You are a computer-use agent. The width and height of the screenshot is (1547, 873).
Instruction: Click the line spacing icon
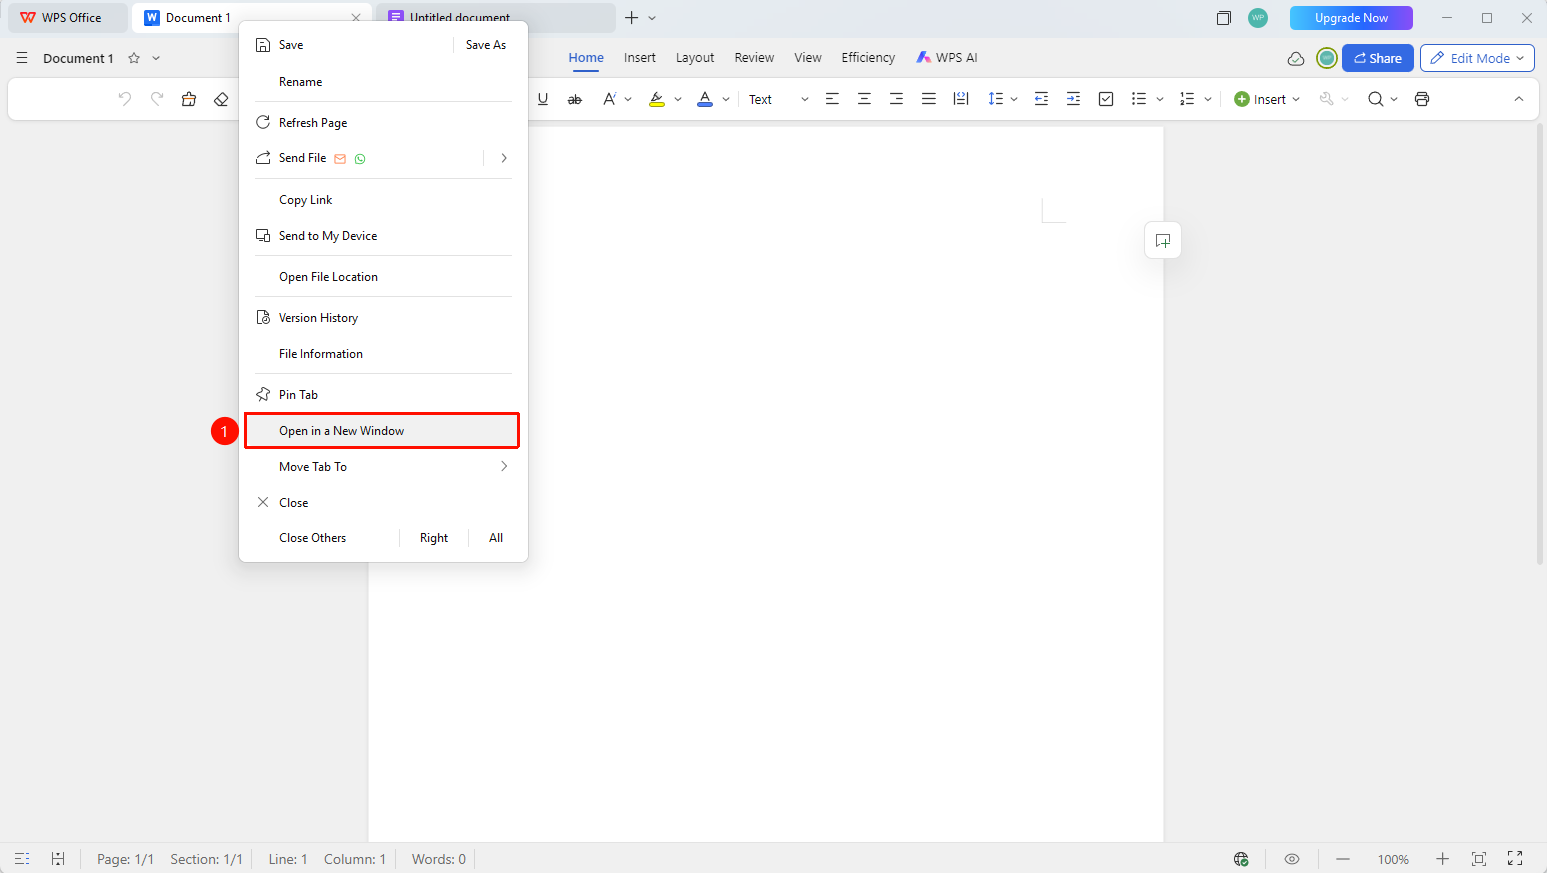(995, 99)
